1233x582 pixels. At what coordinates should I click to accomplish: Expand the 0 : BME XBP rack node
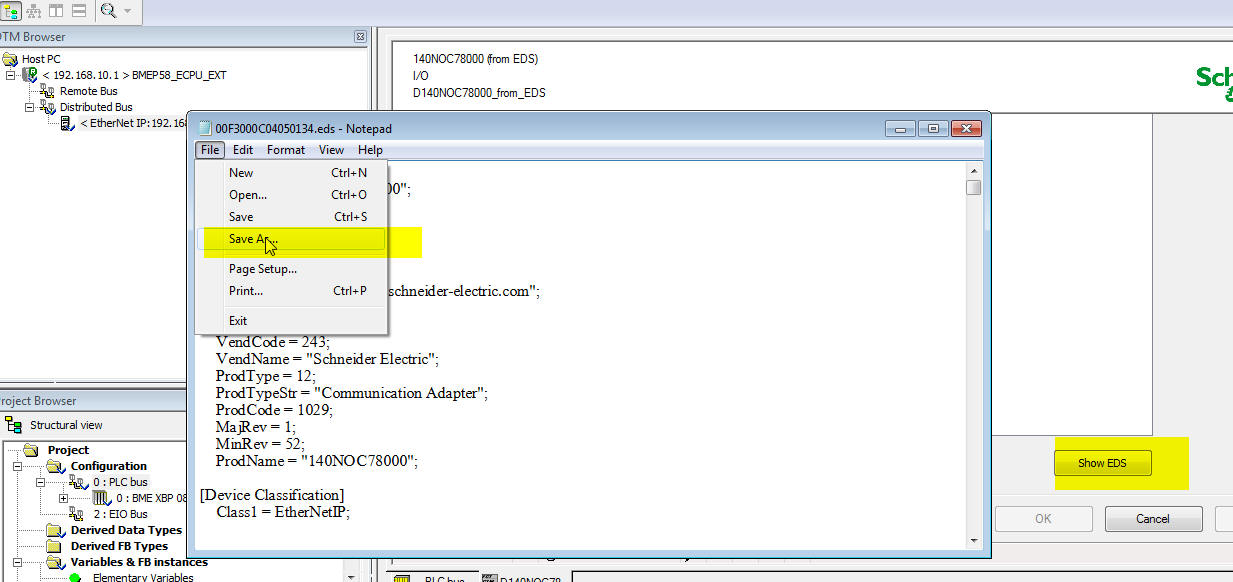[x=64, y=498]
